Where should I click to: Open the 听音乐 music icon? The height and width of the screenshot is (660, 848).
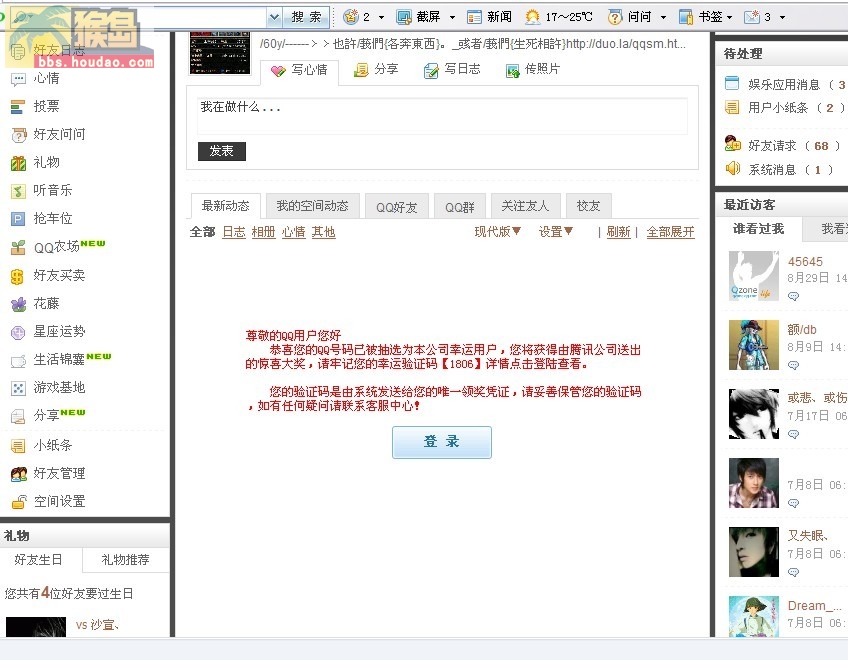[18, 191]
